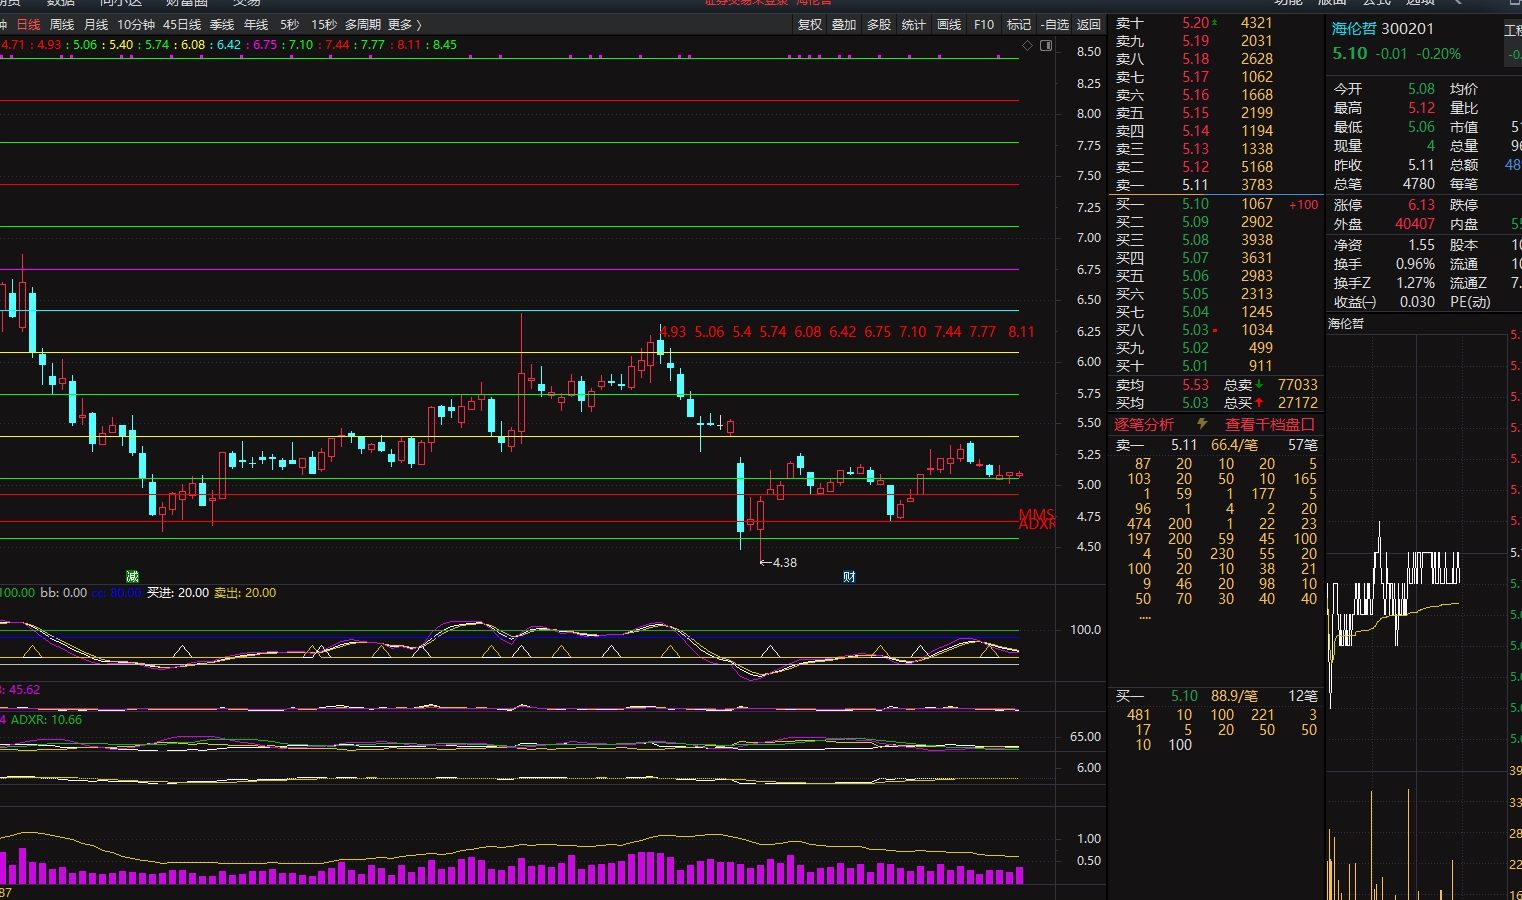Select the 年线 yearly period
Image resolution: width=1522 pixels, height=900 pixels.
[256, 24]
